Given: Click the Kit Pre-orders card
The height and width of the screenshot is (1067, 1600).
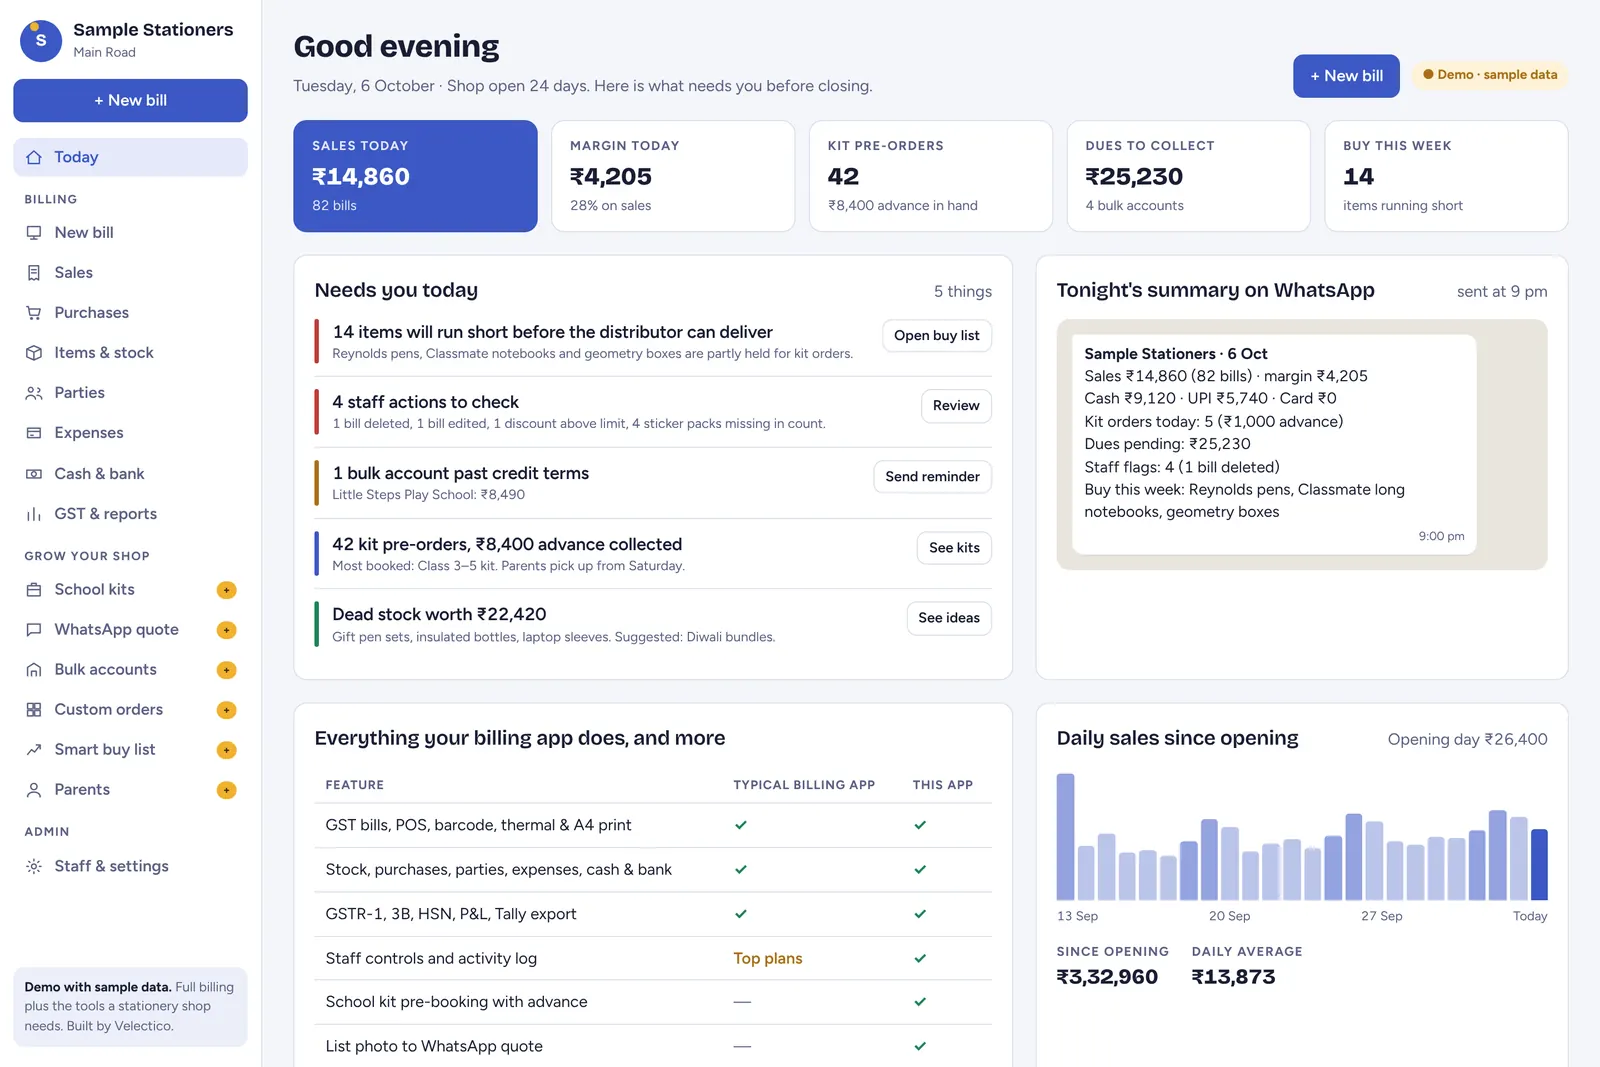Looking at the screenshot, I should click(x=931, y=176).
